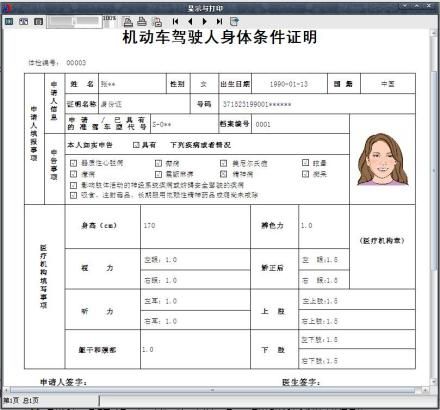Click the first view-mode icon in toolbar

pos(9,22)
